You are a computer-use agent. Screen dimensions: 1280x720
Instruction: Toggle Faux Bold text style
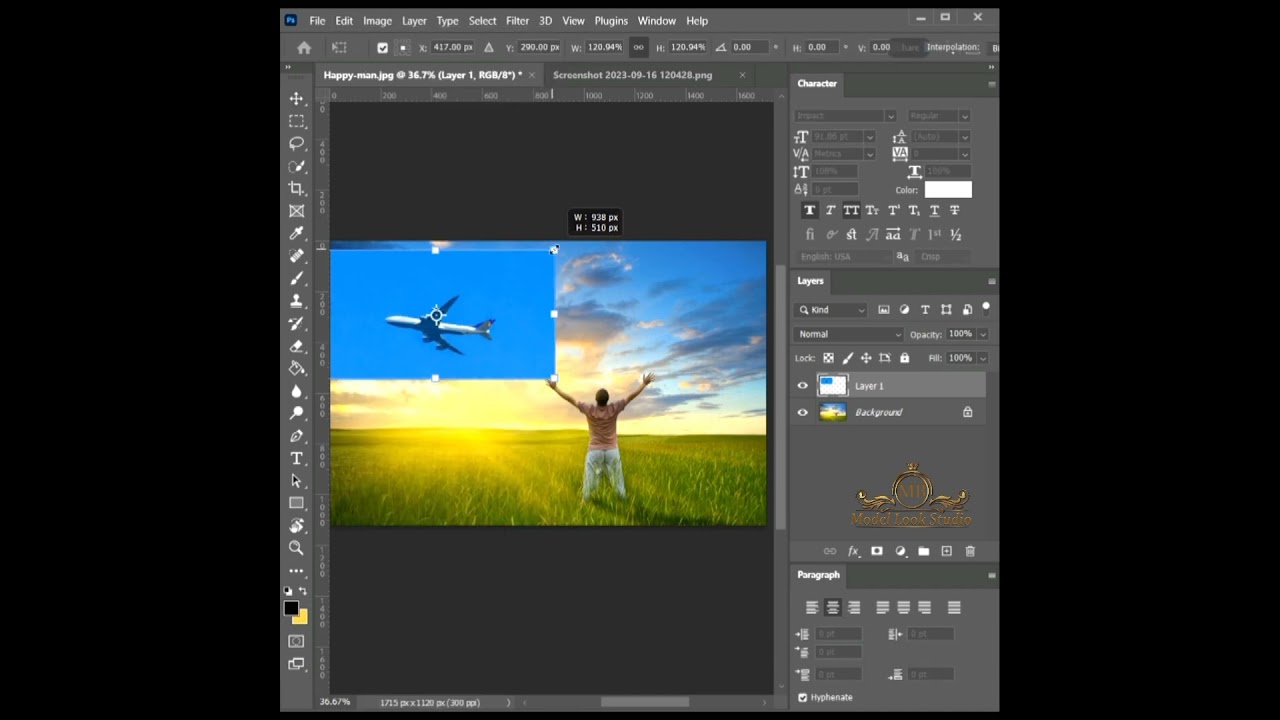click(810, 211)
